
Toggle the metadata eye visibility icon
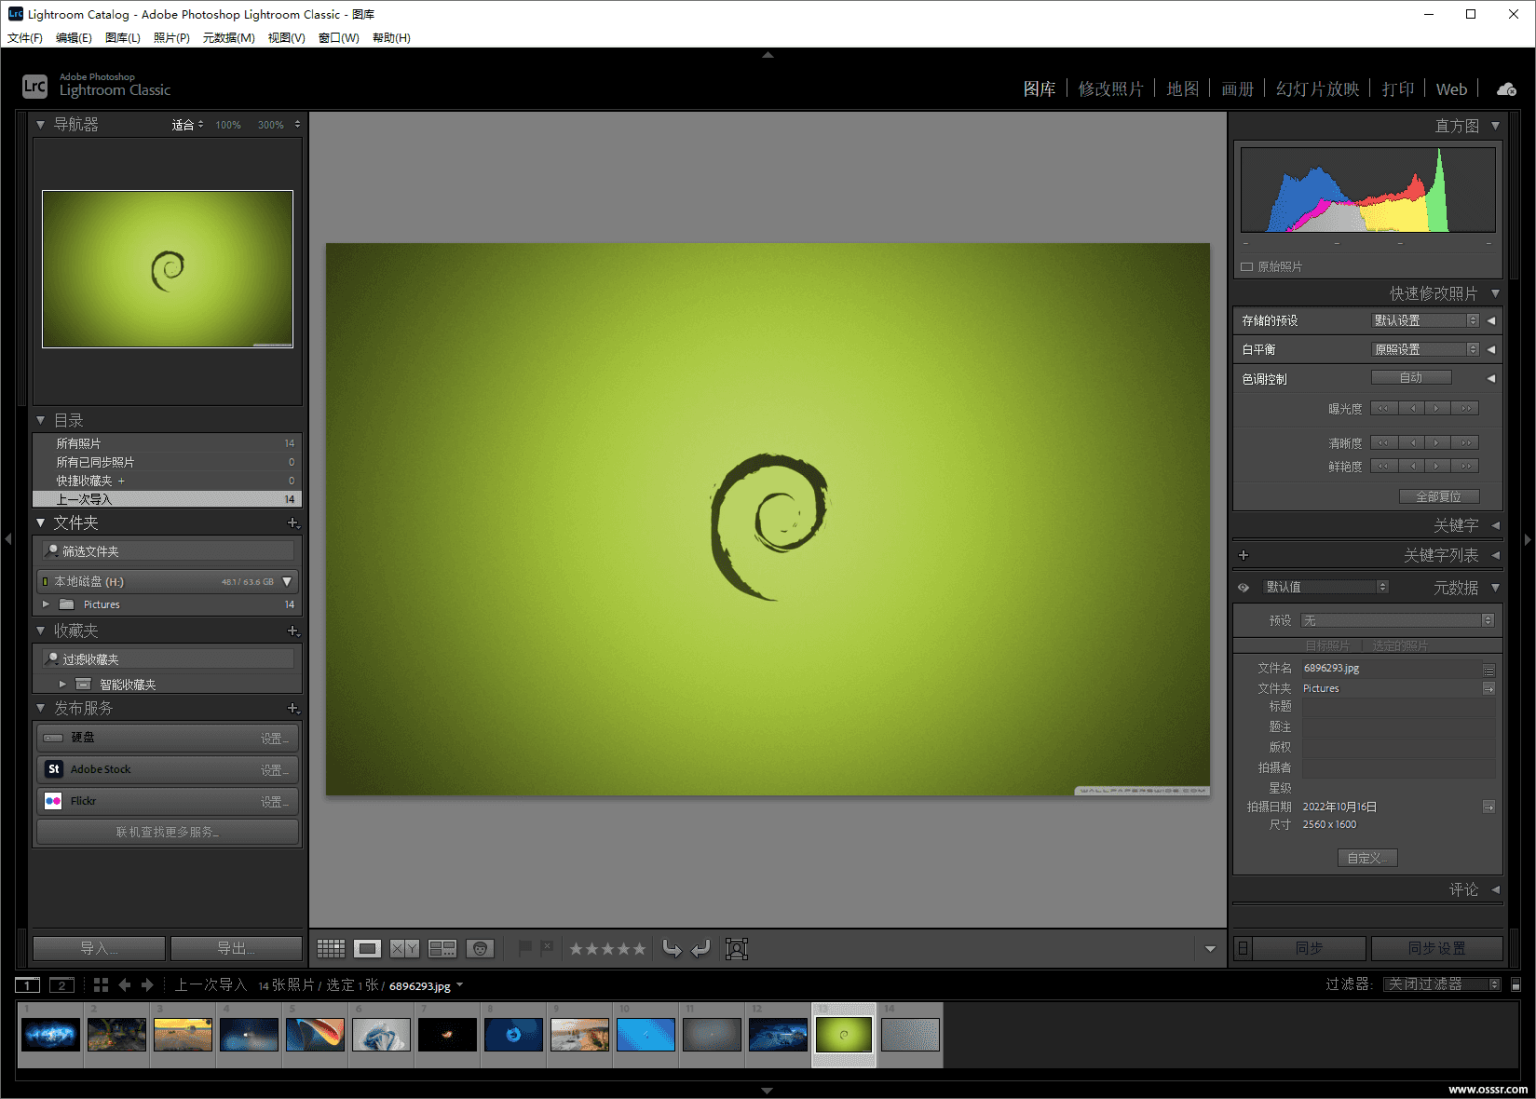1243,587
